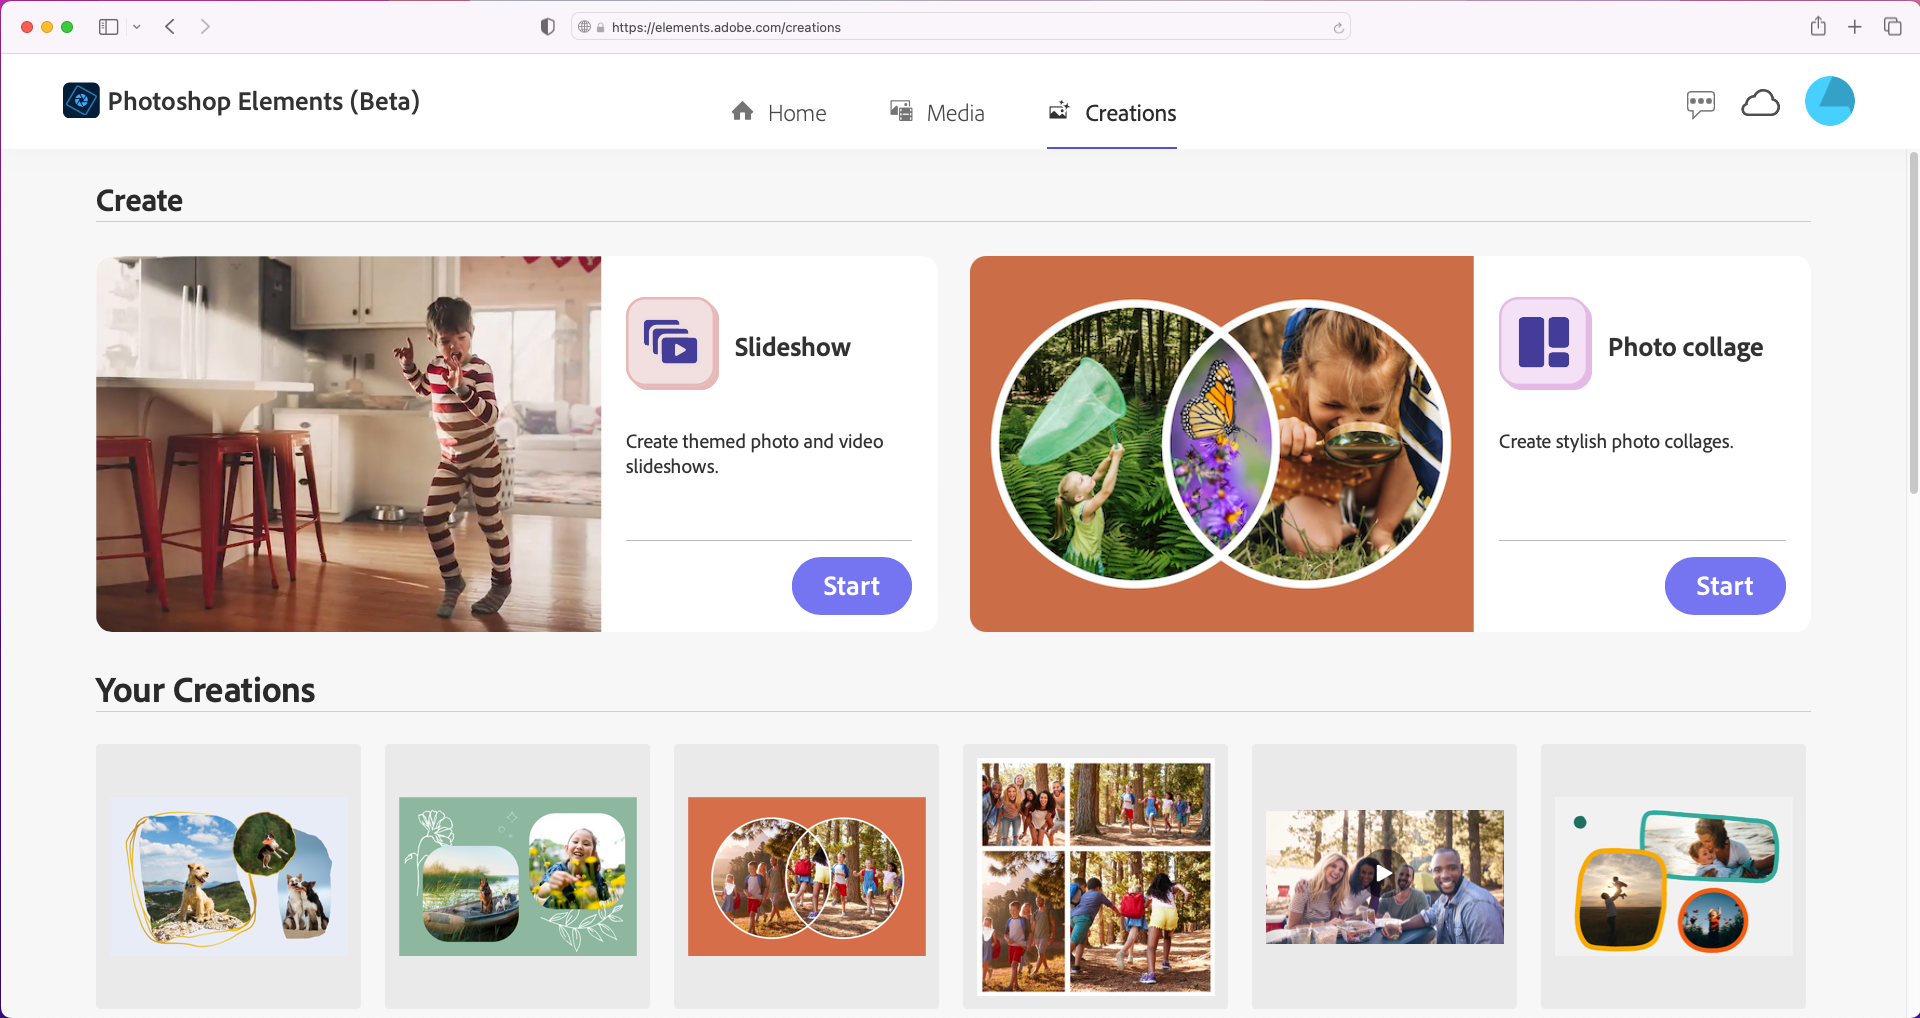Play the picnic video creation
1920x1018 pixels.
tap(1383, 874)
